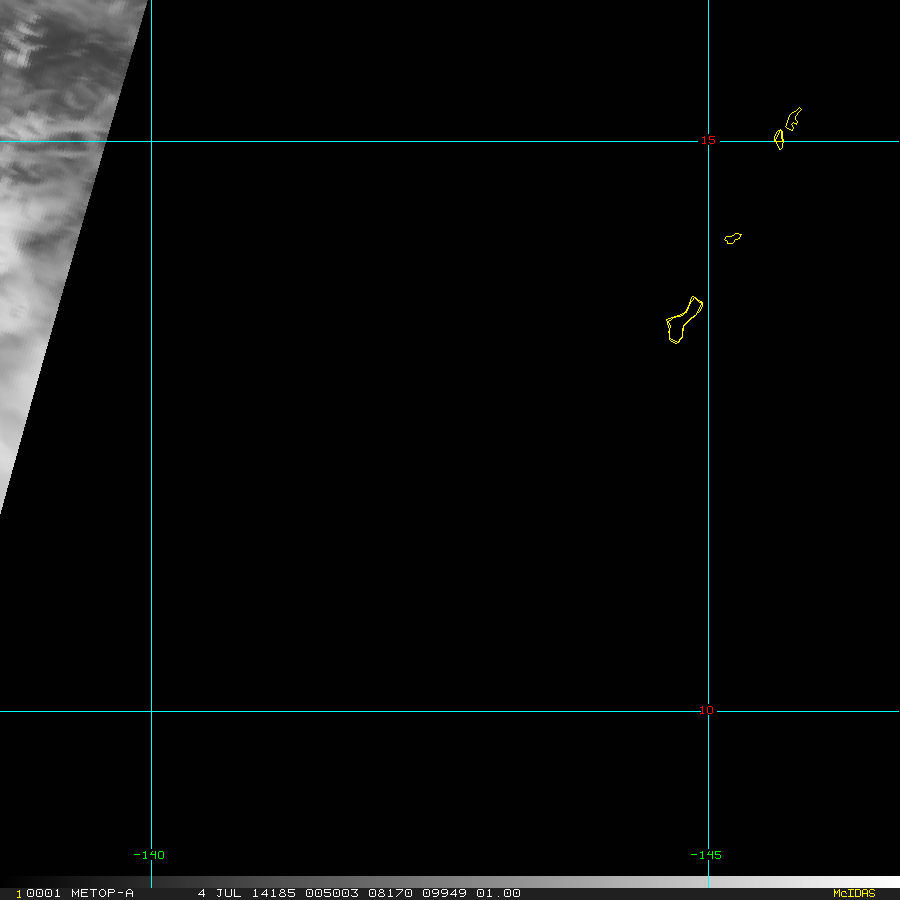
Task: Click the METOP-A satellite name
Action: (102, 893)
